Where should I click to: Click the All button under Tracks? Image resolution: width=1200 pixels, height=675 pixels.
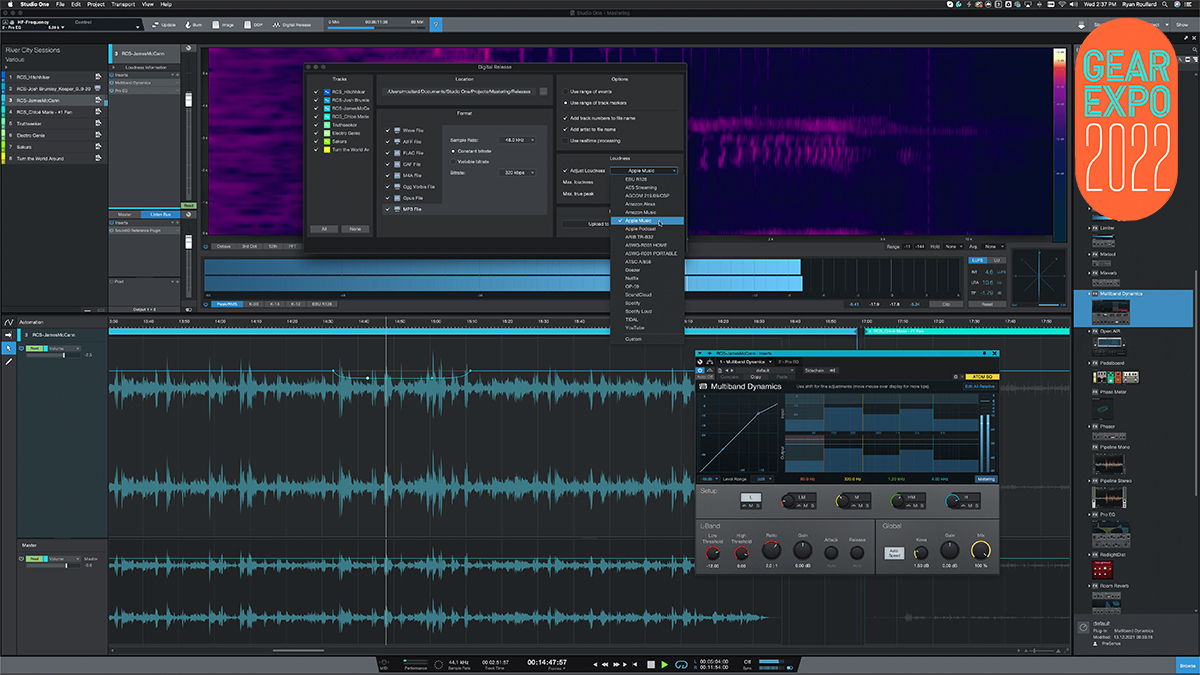click(x=322, y=228)
